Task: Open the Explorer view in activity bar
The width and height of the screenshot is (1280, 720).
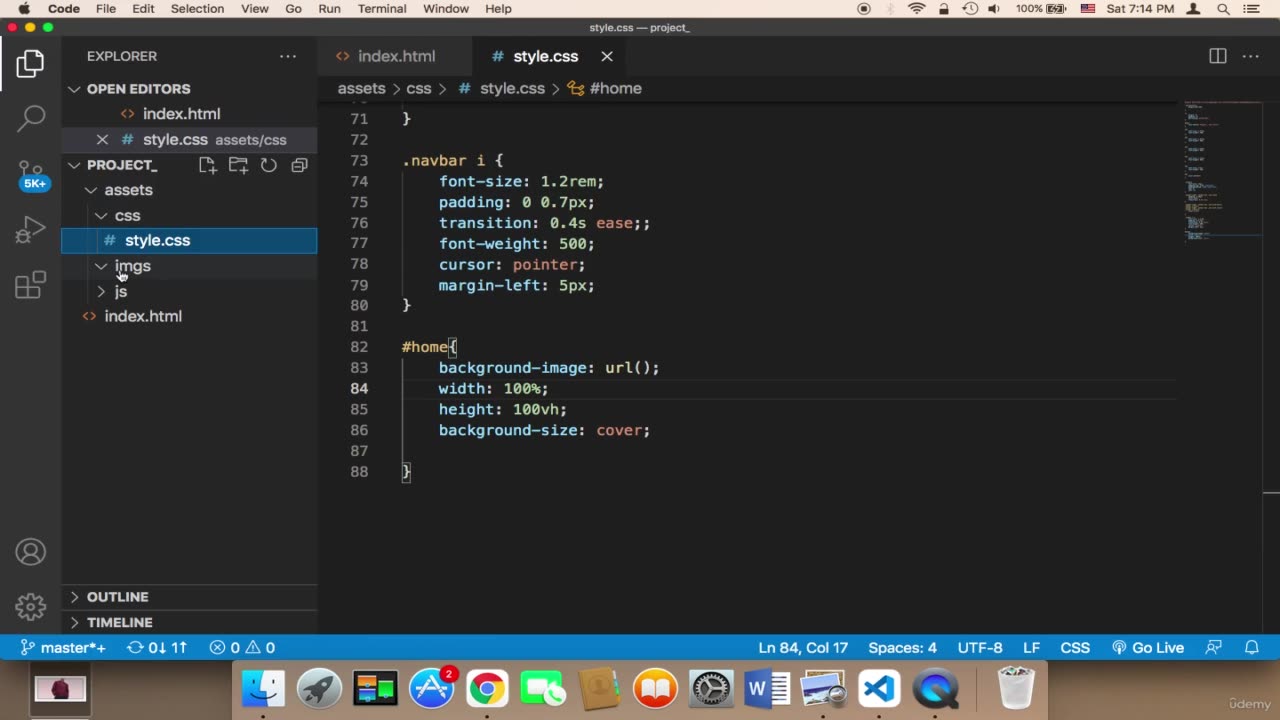Action: [x=30, y=64]
